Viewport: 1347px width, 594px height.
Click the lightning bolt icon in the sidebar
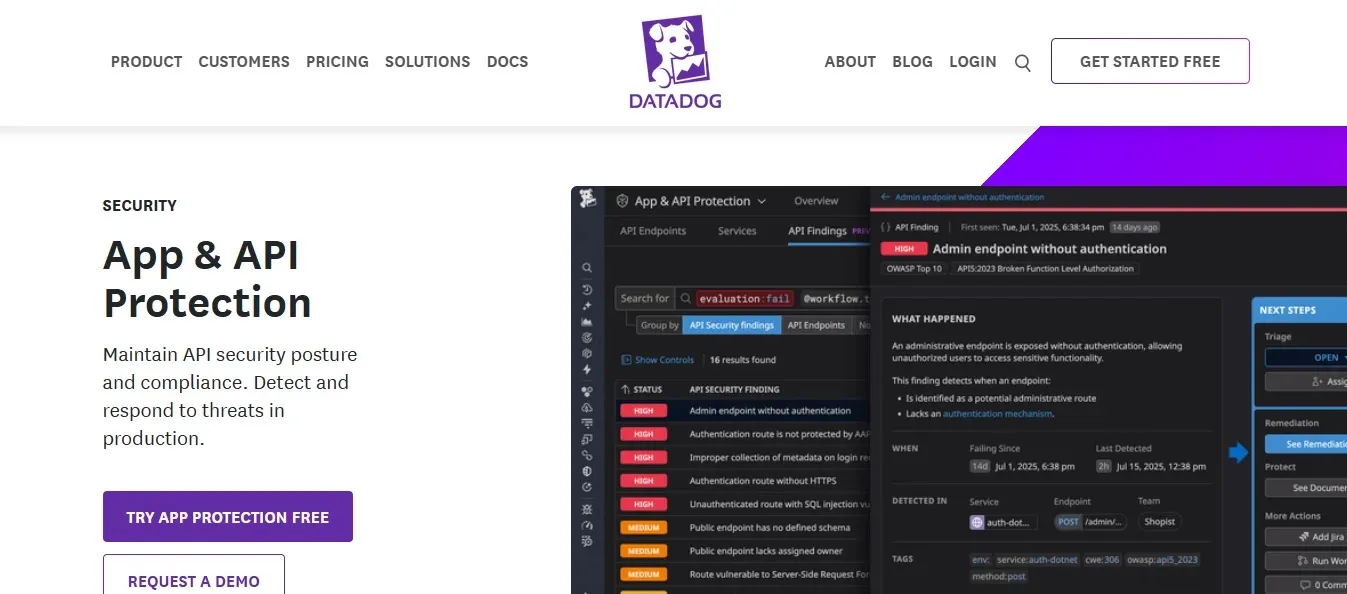(587, 370)
